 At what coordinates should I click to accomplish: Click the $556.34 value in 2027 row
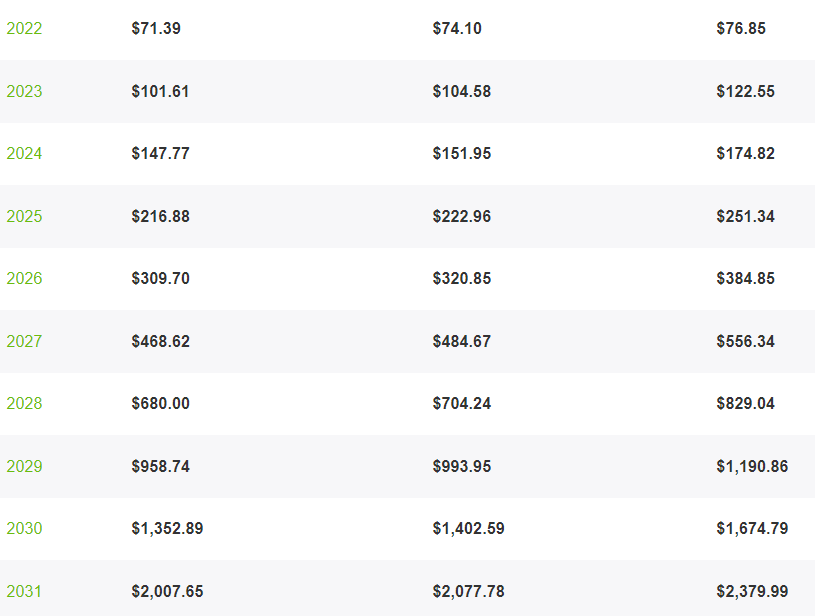[745, 342]
